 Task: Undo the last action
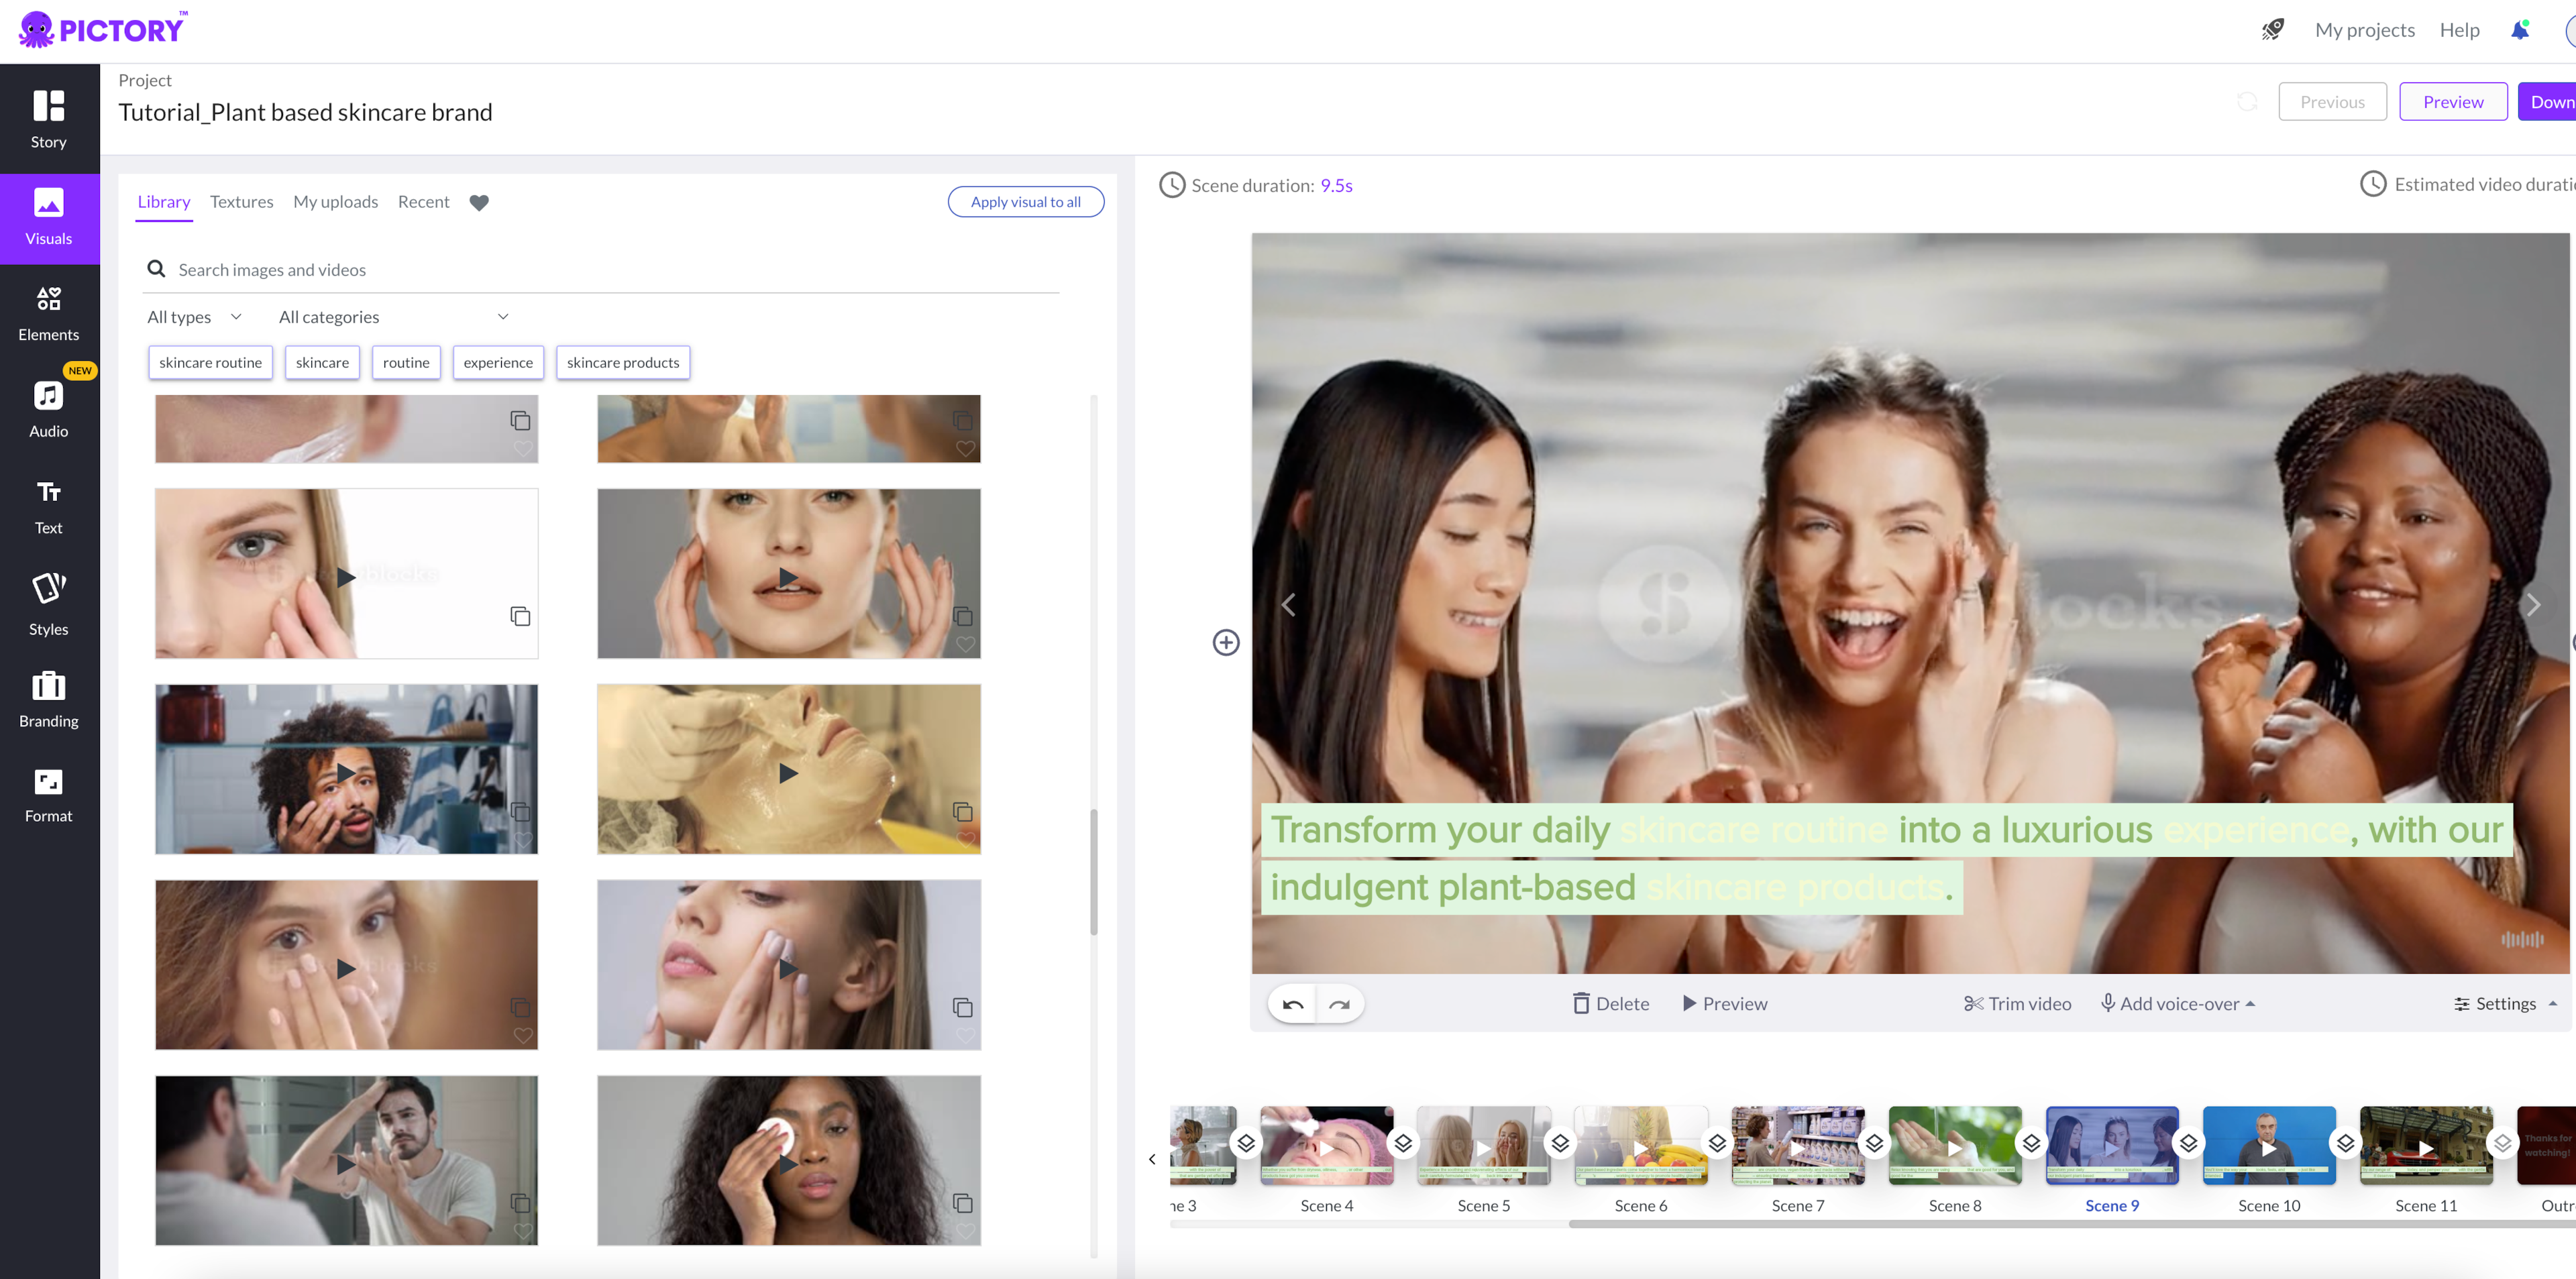tap(1292, 1004)
